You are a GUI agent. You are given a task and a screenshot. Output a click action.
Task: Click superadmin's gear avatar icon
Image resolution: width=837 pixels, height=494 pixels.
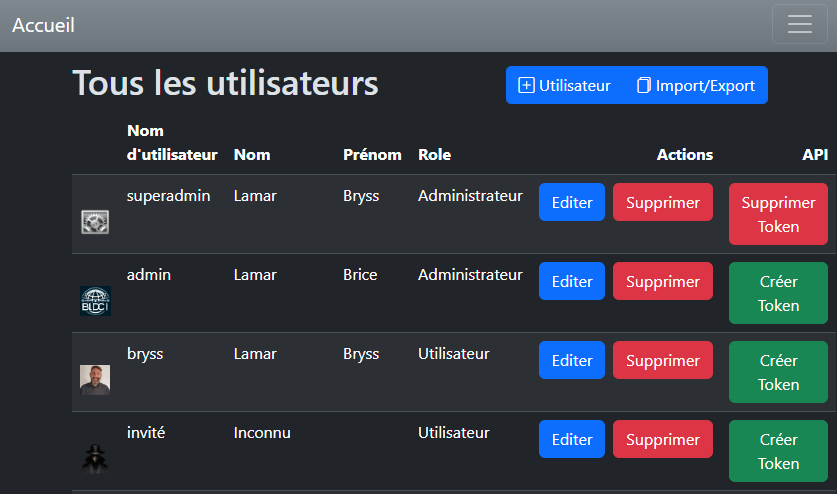(x=95, y=222)
